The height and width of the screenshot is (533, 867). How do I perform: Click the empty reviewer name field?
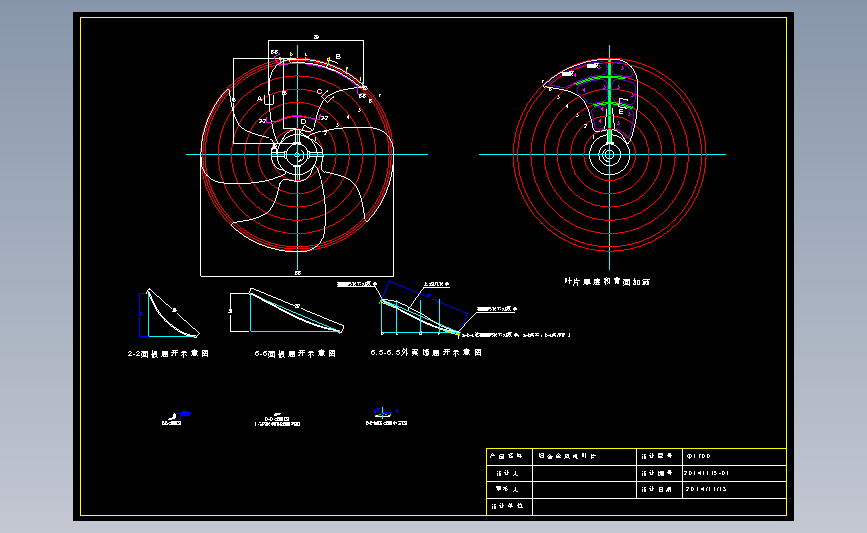point(584,490)
